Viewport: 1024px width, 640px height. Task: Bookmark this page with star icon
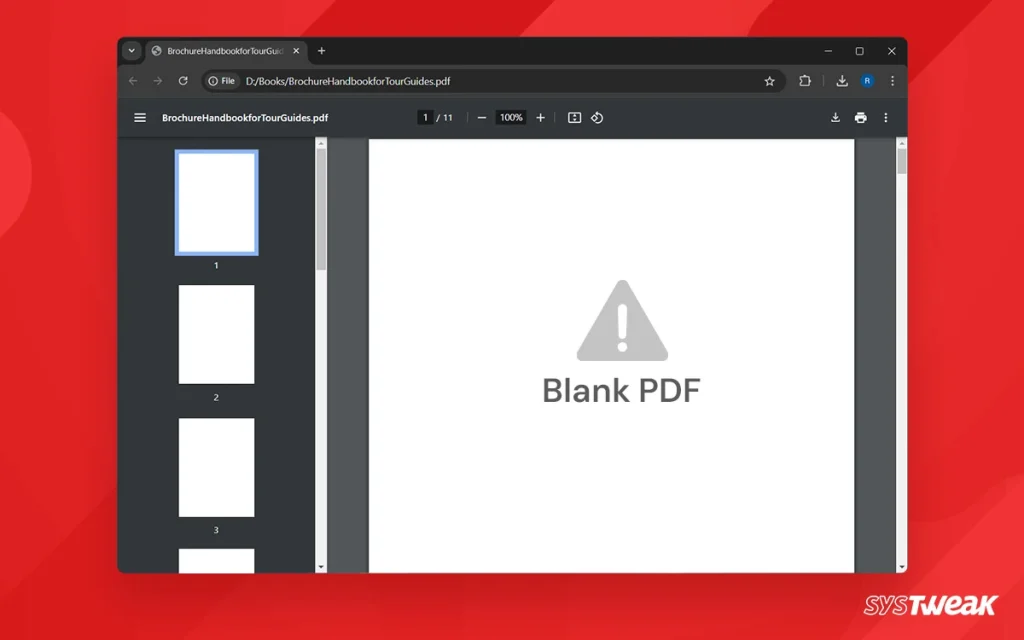tap(769, 81)
